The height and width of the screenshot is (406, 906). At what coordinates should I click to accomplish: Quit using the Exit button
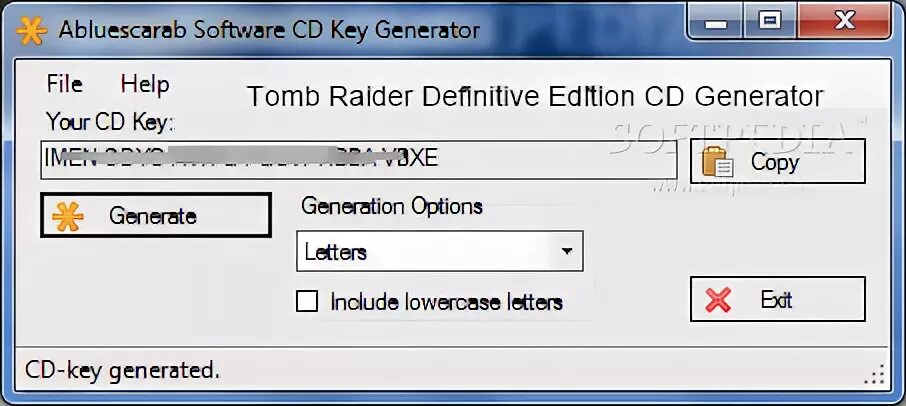778,299
